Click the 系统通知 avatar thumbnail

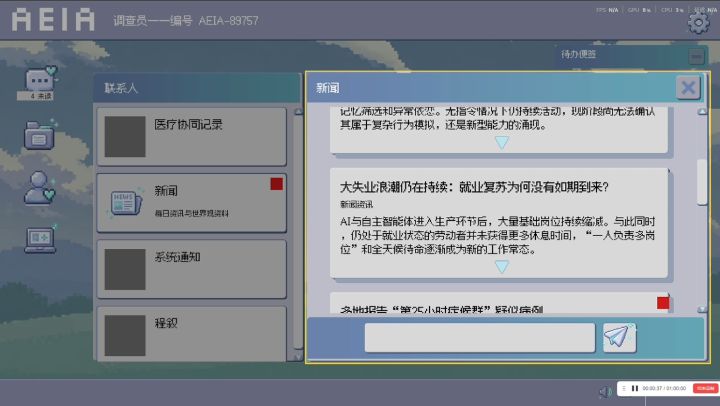125,269
